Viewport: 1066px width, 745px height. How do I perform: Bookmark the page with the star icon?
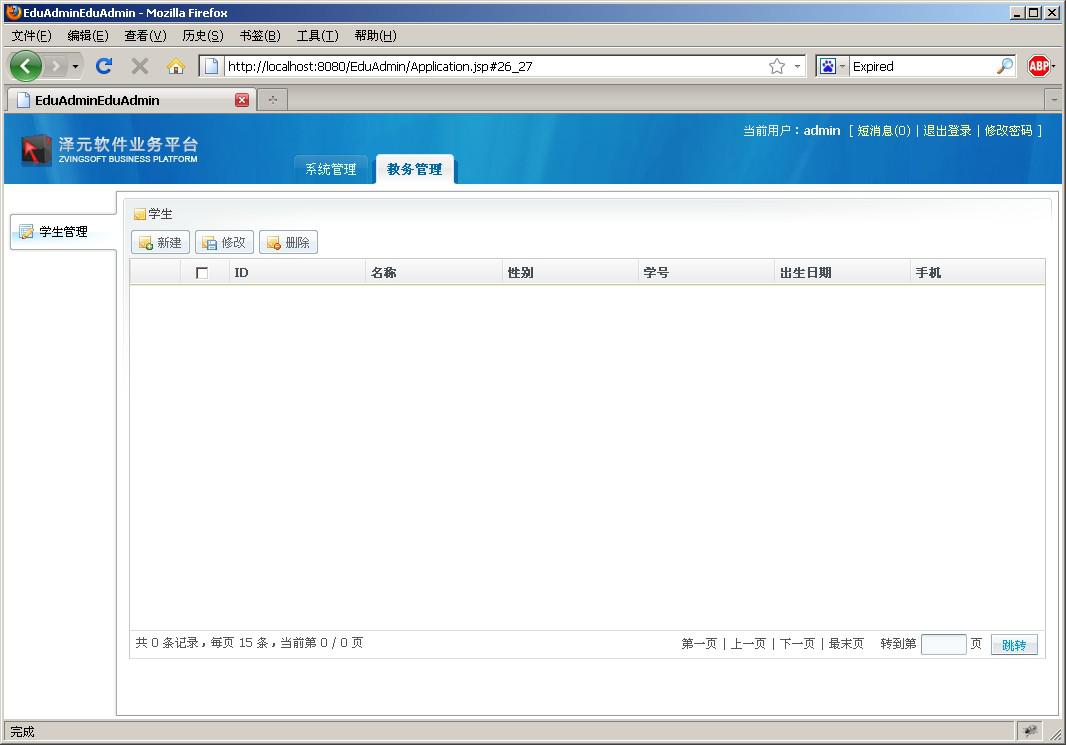click(776, 66)
